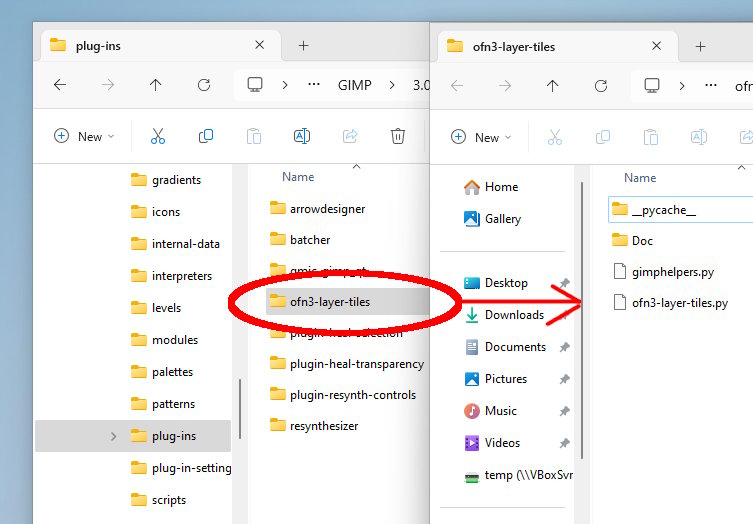Close the plug-ins tab
The height and width of the screenshot is (524, 753).
click(x=260, y=45)
